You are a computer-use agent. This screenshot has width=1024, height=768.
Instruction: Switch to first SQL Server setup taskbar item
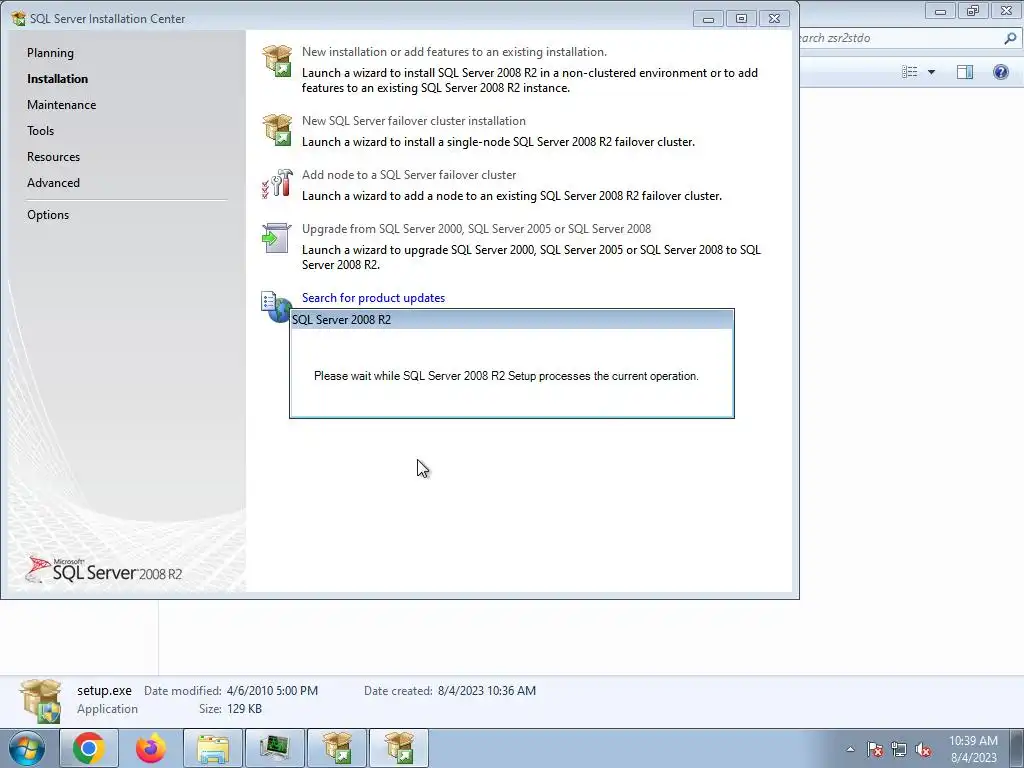coord(337,748)
